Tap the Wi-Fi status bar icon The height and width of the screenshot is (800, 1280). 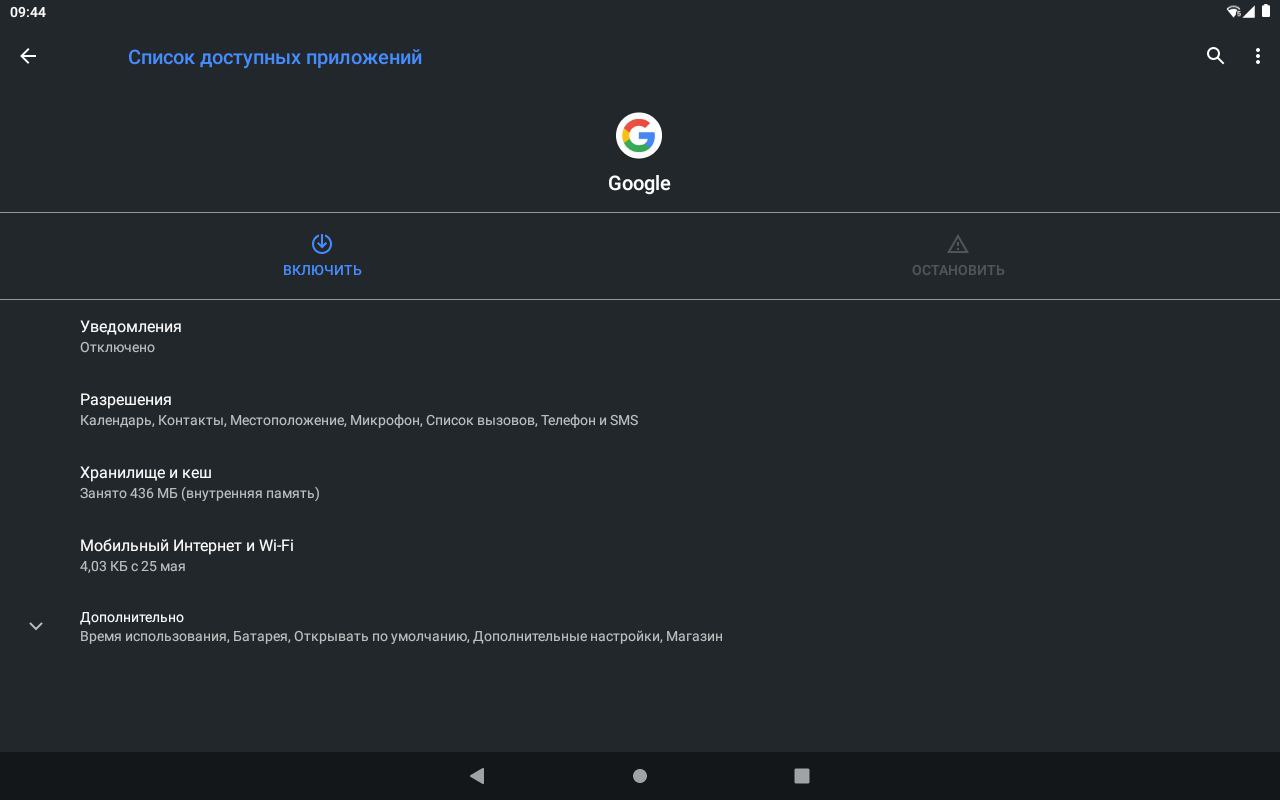pos(1234,12)
